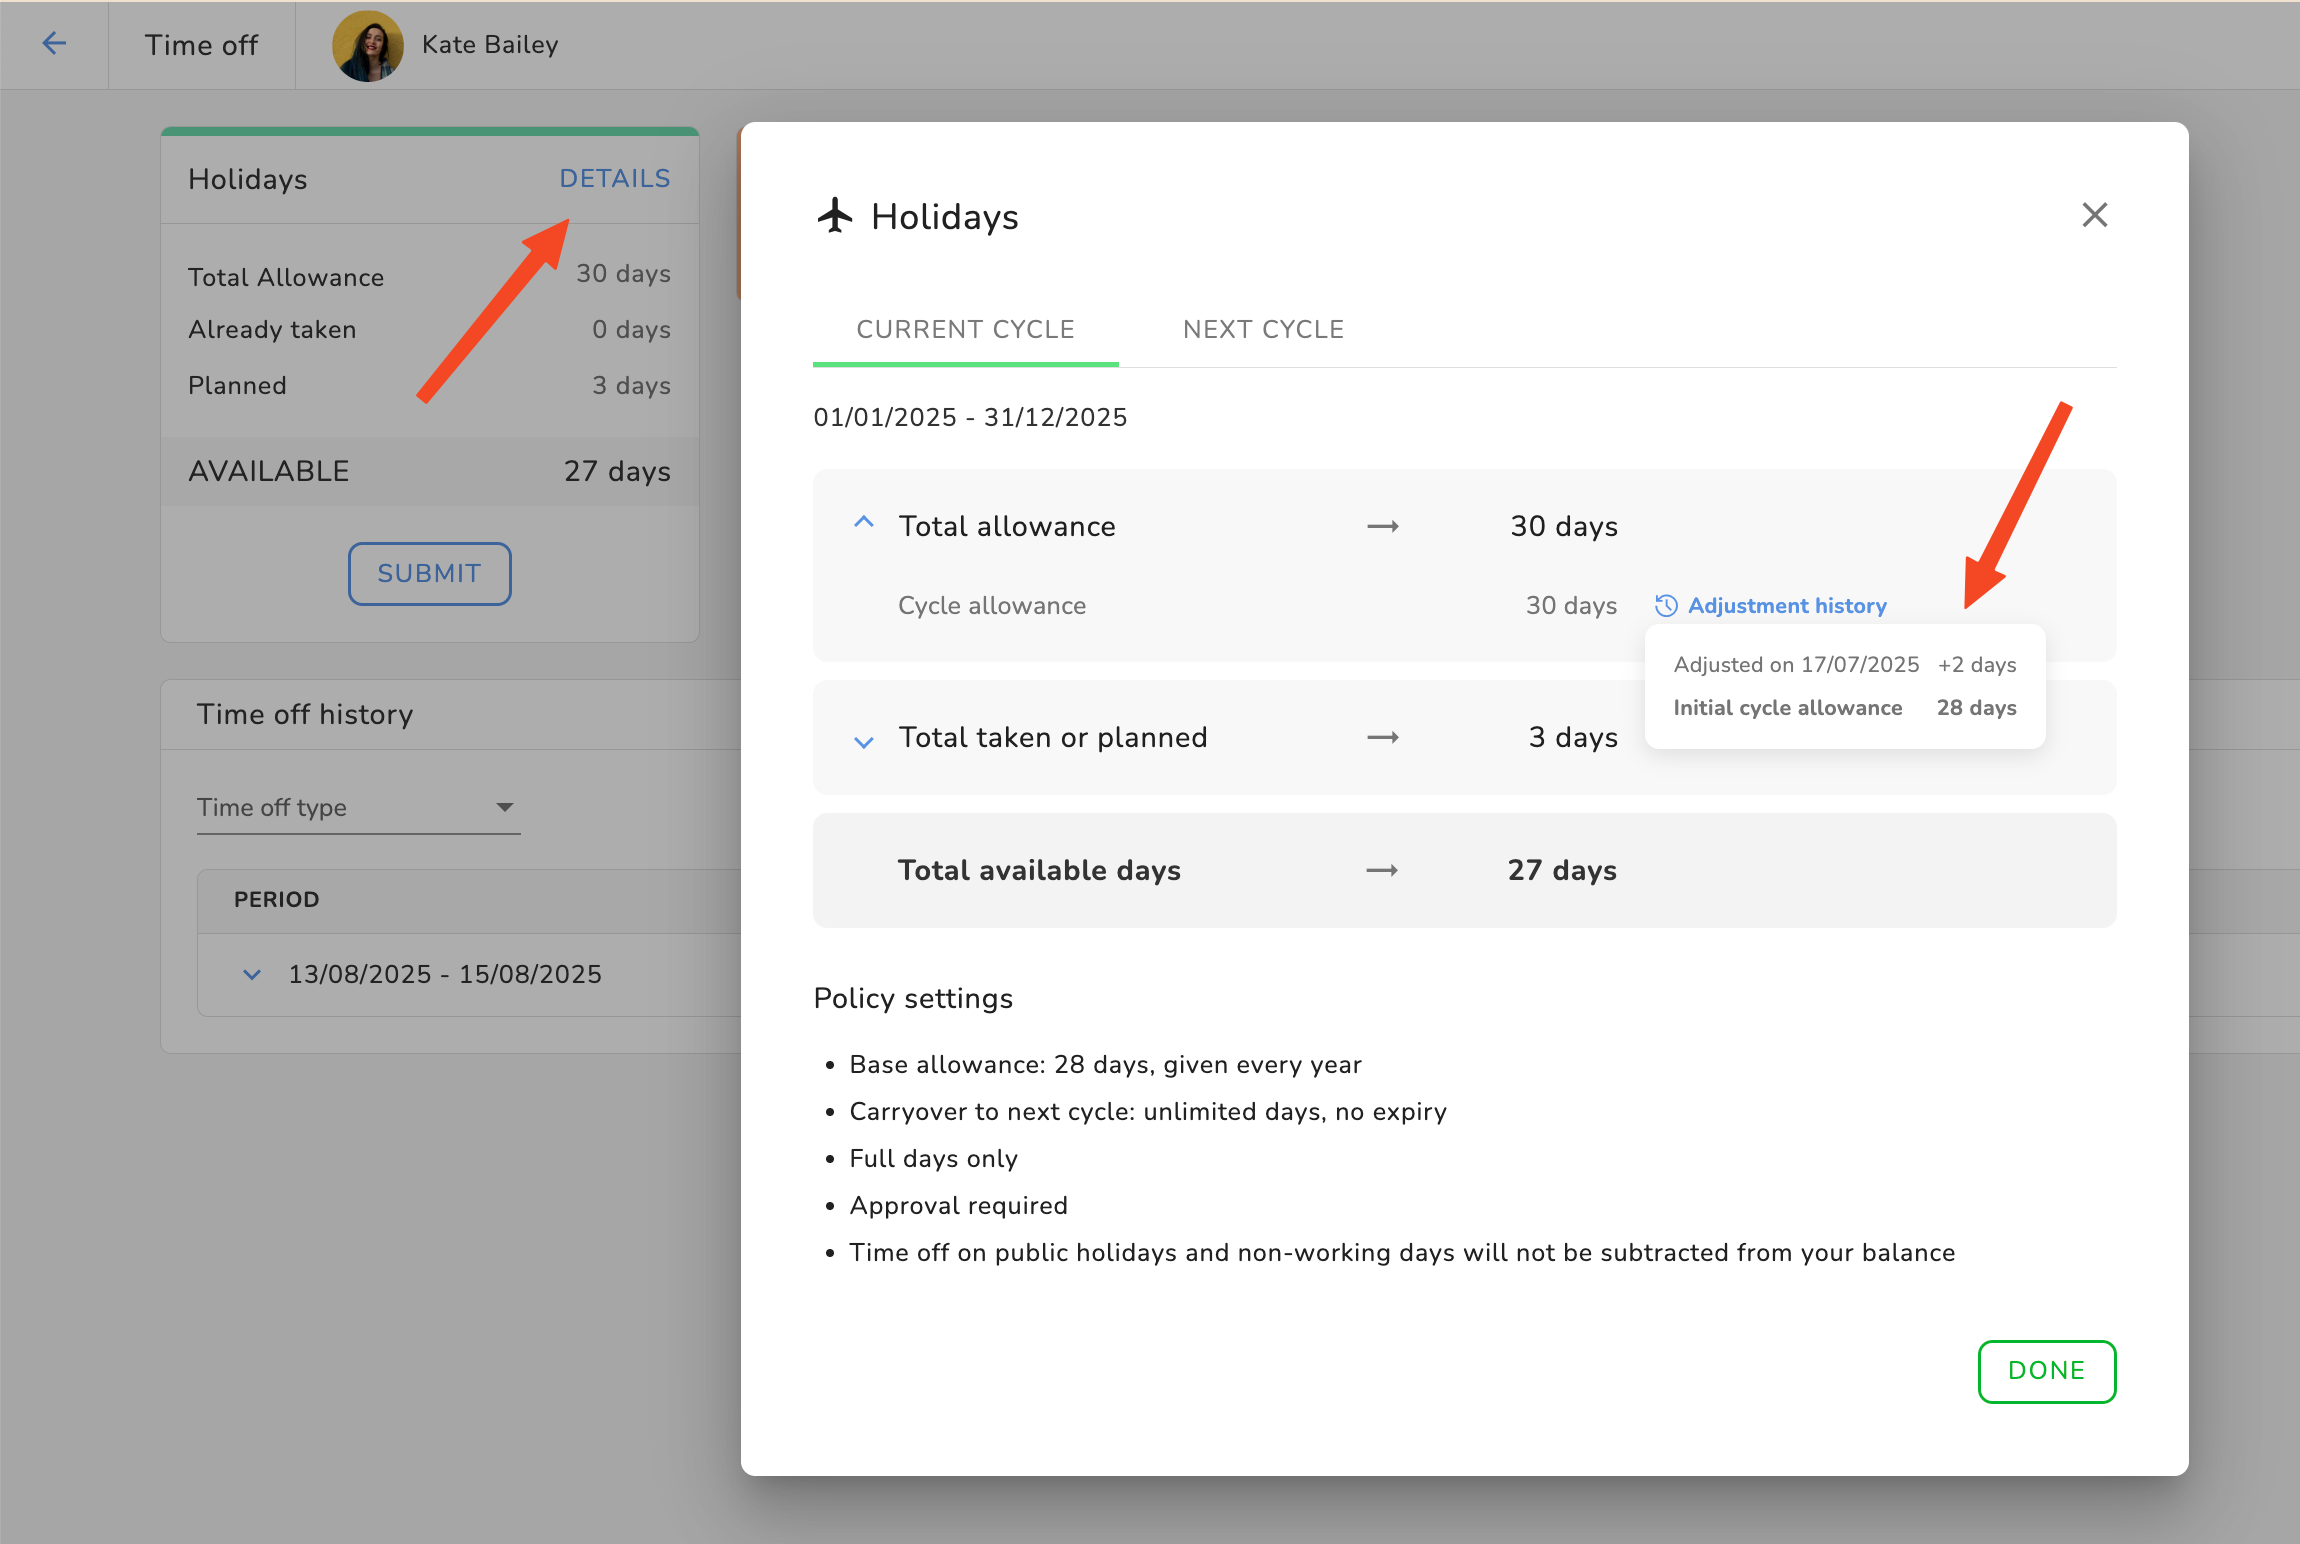This screenshot has width=2300, height=1544.
Task: Click the Total available days arrow icon
Action: [x=1382, y=870]
